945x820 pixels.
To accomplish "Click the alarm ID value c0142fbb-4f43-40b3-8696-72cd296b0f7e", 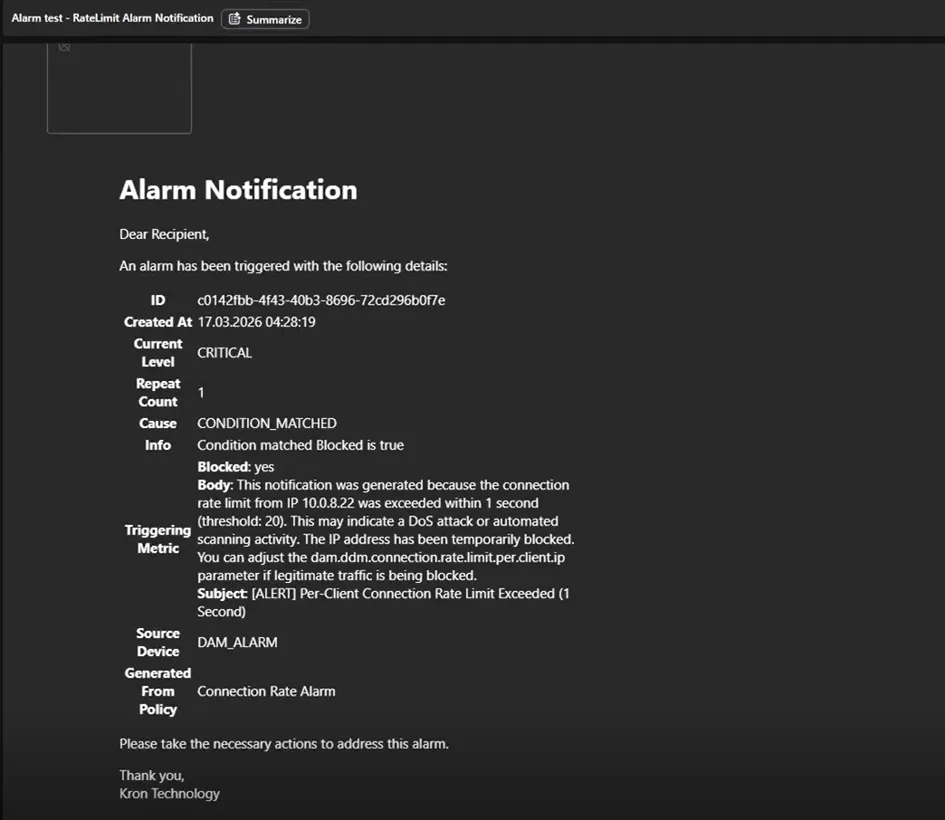I will click(x=321, y=300).
